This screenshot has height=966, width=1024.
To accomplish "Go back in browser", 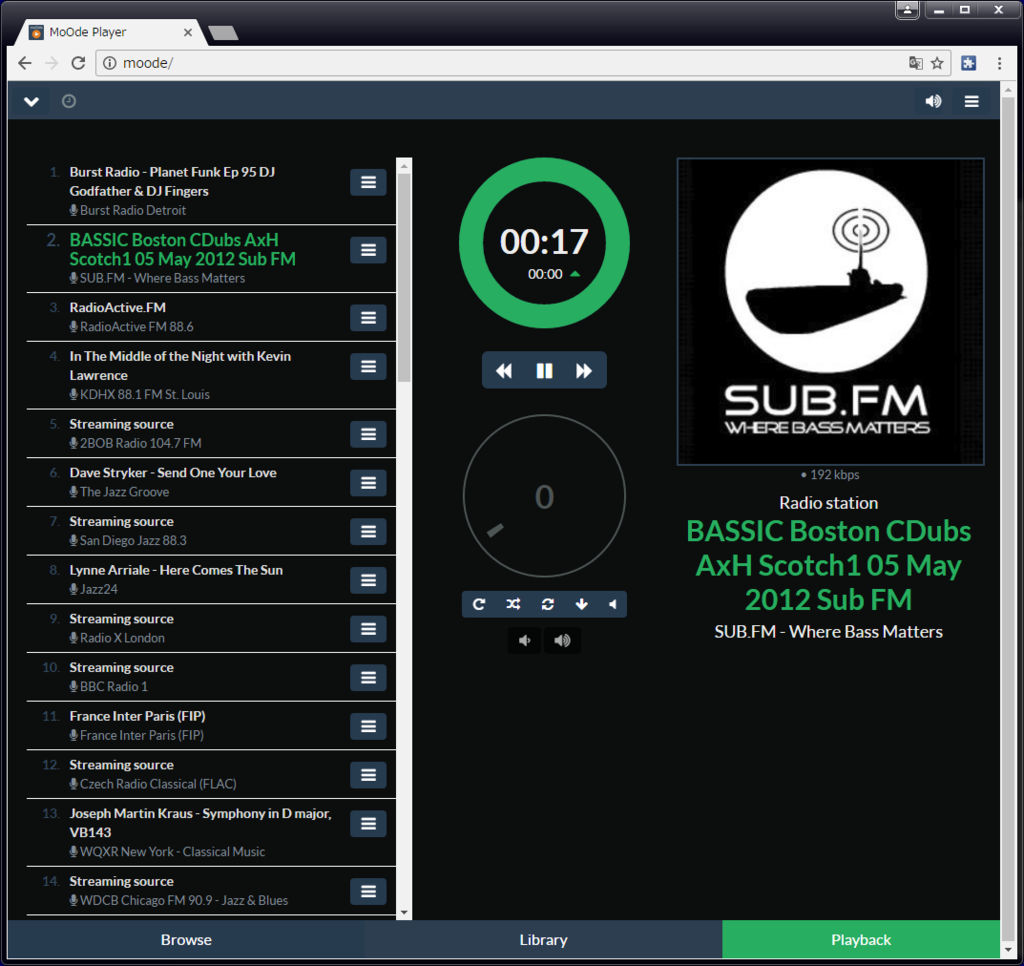I will tap(25, 63).
